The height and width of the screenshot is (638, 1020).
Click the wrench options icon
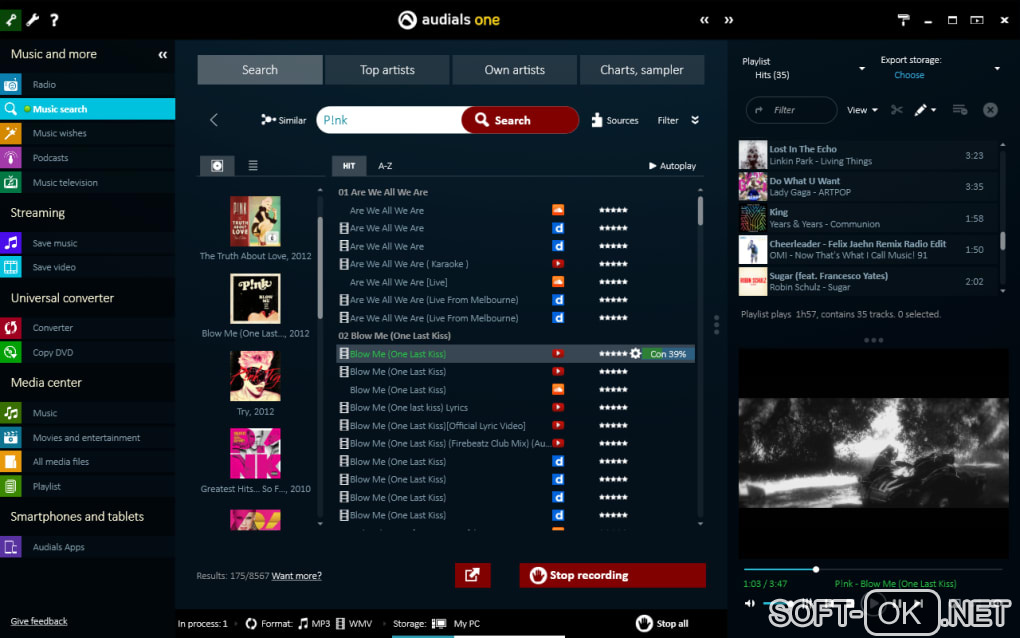[33, 20]
